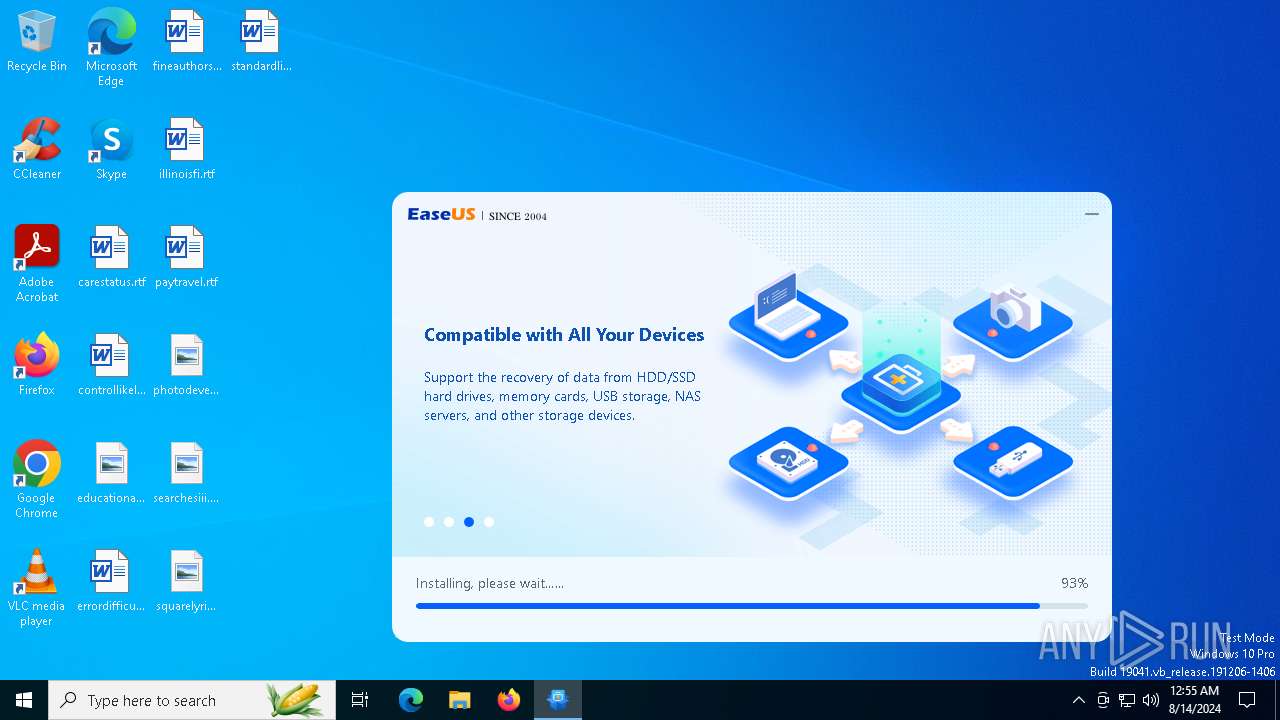The width and height of the screenshot is (1280, 720).
Task: Open the meet now tray icon
Action: [1103, 700]
